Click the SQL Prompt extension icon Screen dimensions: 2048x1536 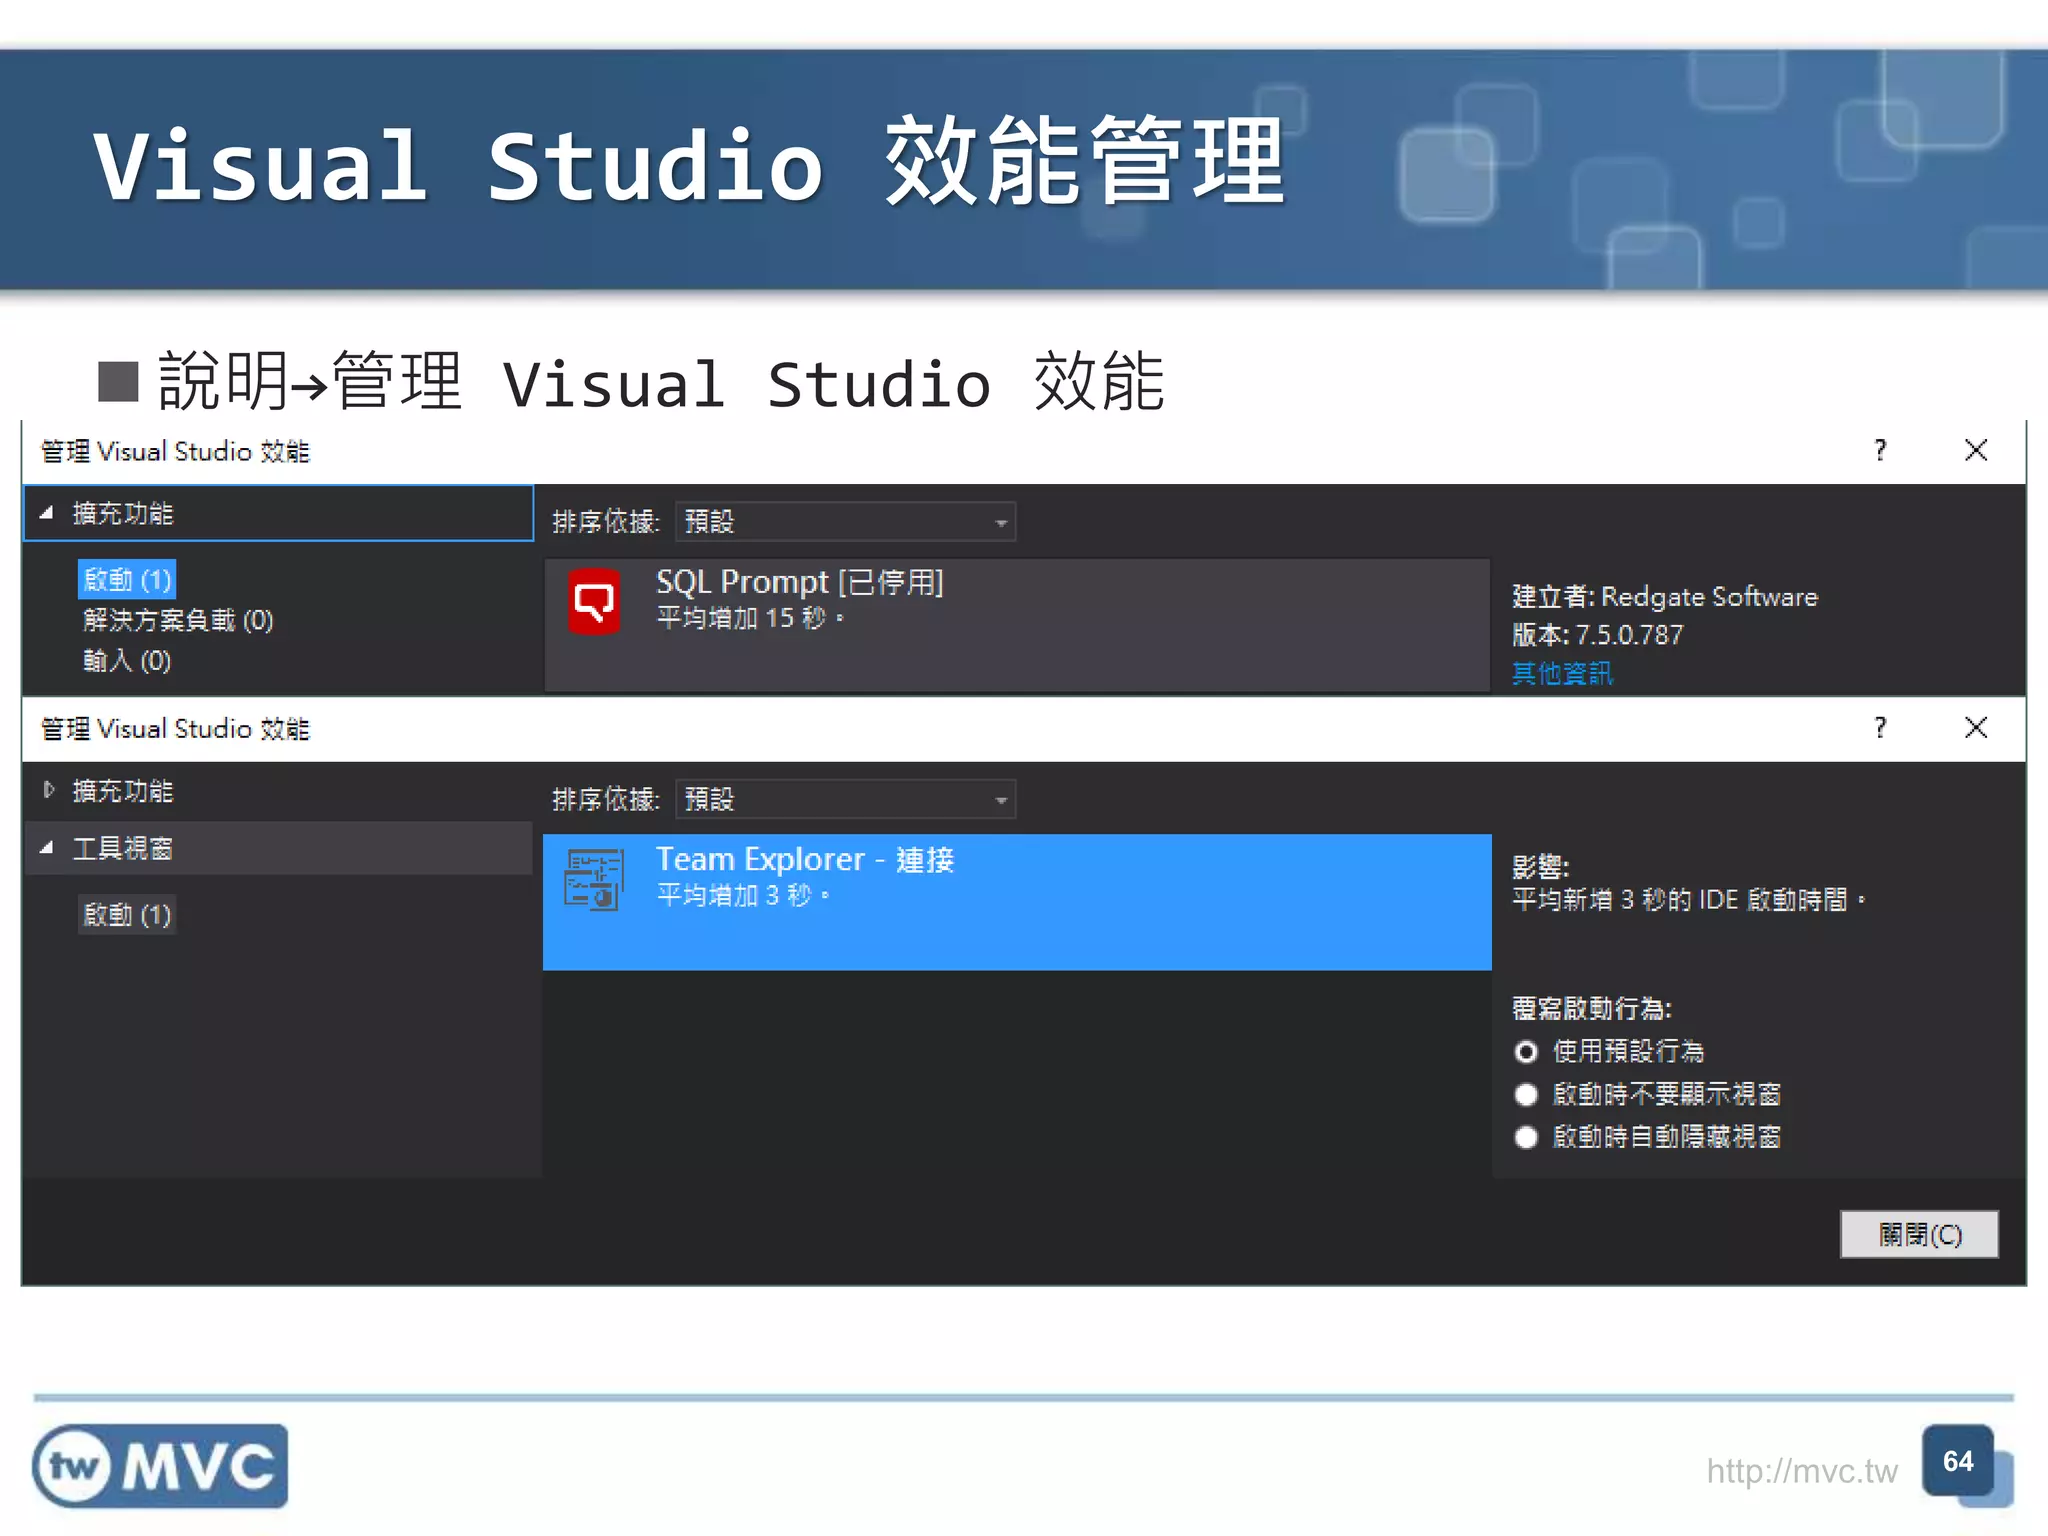(x=594, y=601)
